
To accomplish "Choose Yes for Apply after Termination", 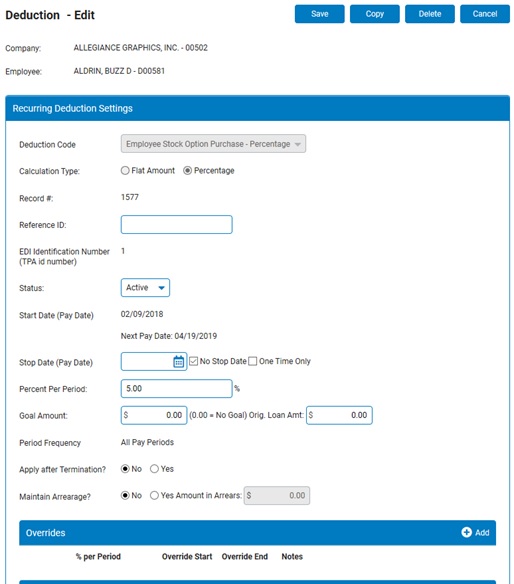I will pyautogui.click(x=154, y=469).
